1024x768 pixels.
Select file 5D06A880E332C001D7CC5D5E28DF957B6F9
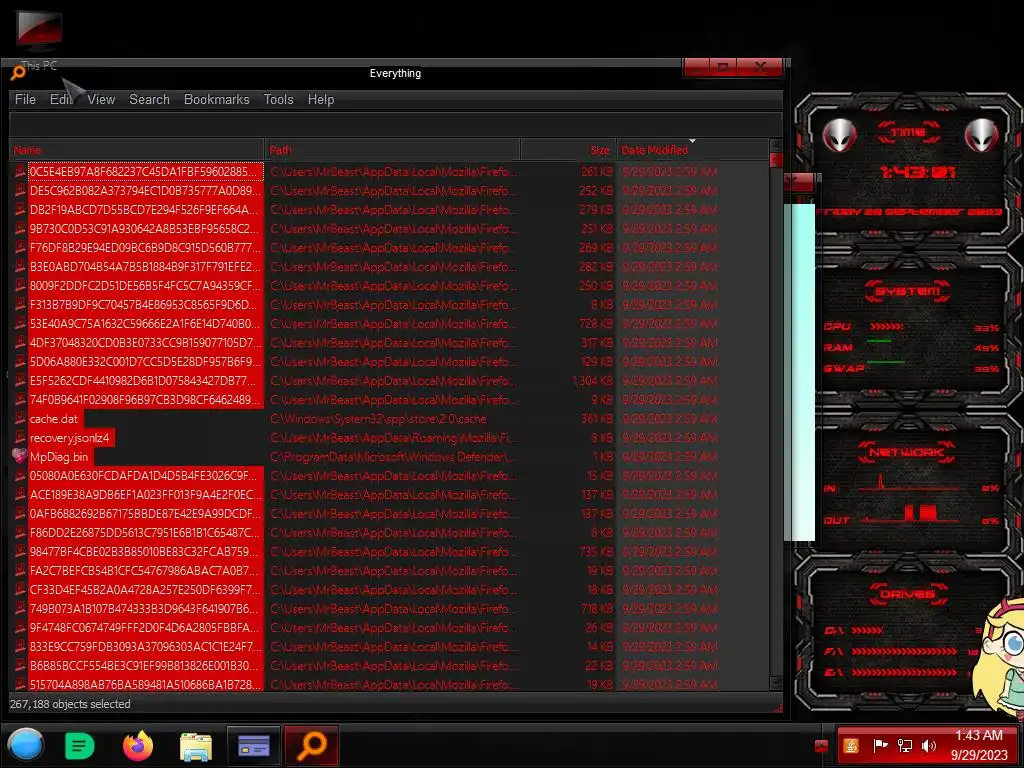[x=145, y=362]
